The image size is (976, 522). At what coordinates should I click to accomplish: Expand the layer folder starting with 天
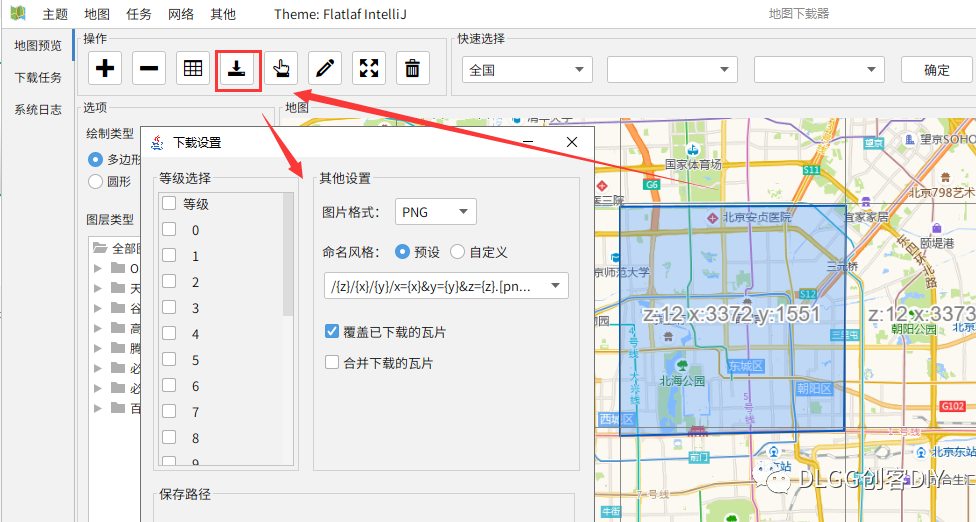click(98, 289)
